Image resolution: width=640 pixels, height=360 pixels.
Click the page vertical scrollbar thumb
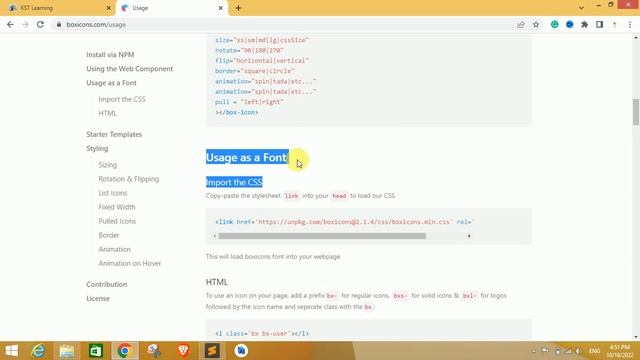tap(636, 112)
